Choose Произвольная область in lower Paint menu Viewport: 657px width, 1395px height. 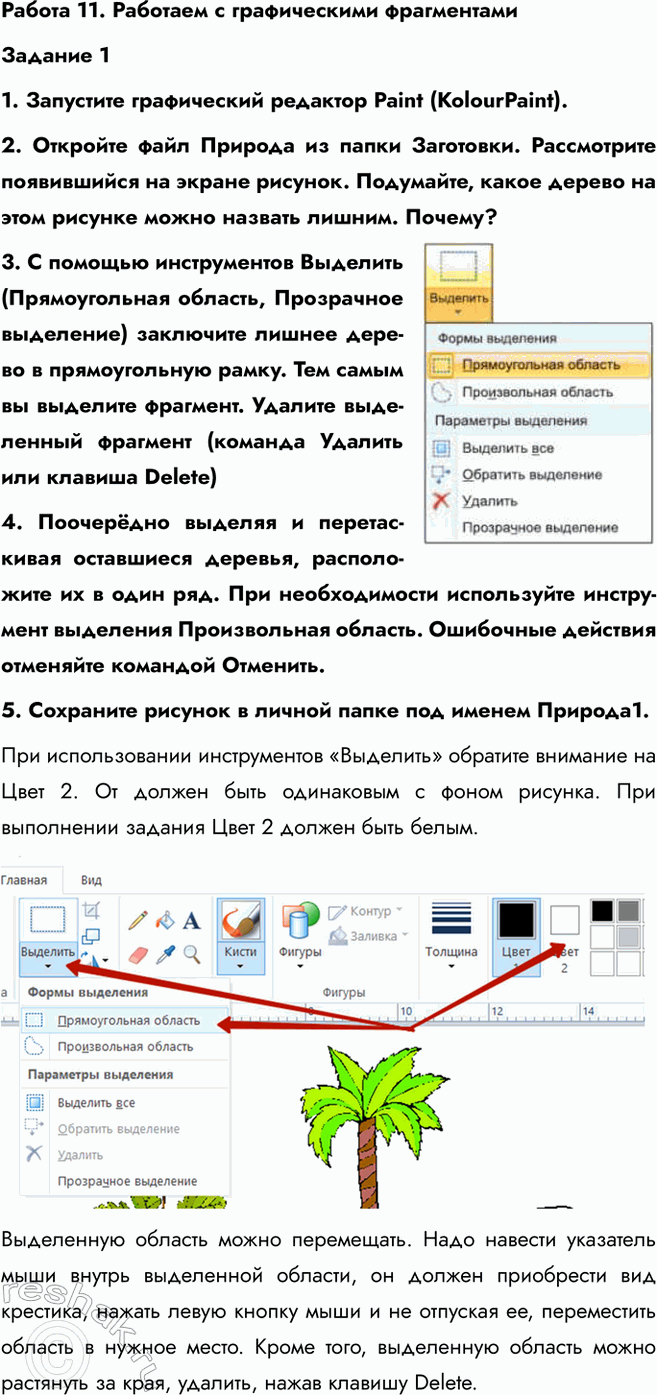(x=125, y=1047)
